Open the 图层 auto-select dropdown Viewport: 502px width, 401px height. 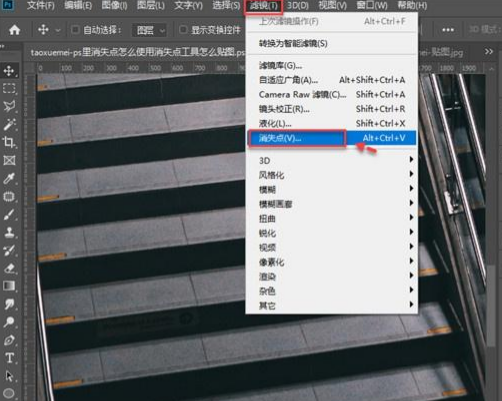click(149, 30)
